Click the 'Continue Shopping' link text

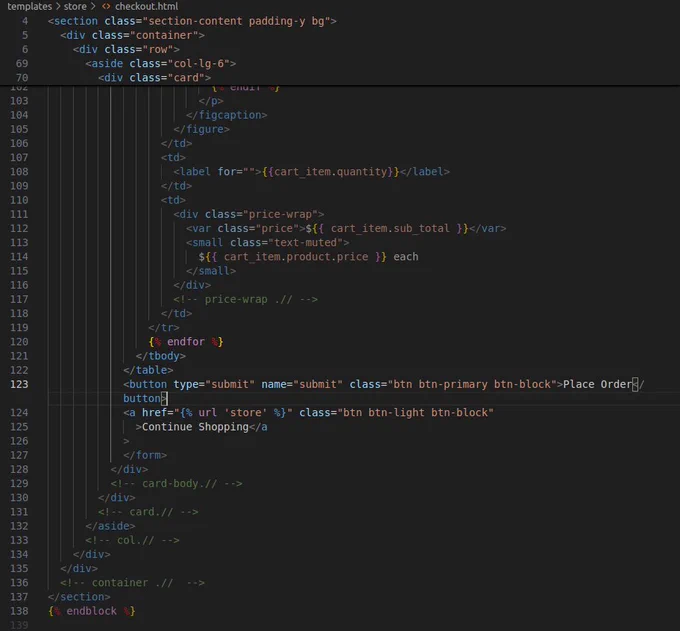pyautogui.click(x=195, y=427)
